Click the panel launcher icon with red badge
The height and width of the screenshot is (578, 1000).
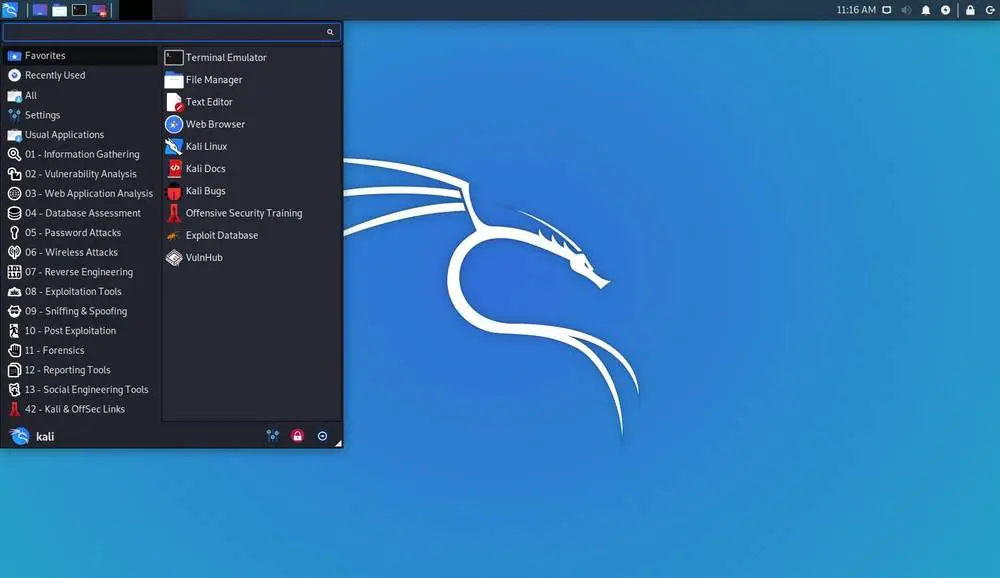click(x=99, y=10)
